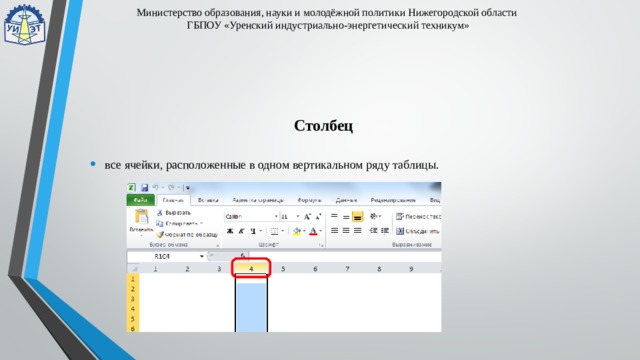Center text horizontally icon
640x360 pixels.
pos(346,231)
